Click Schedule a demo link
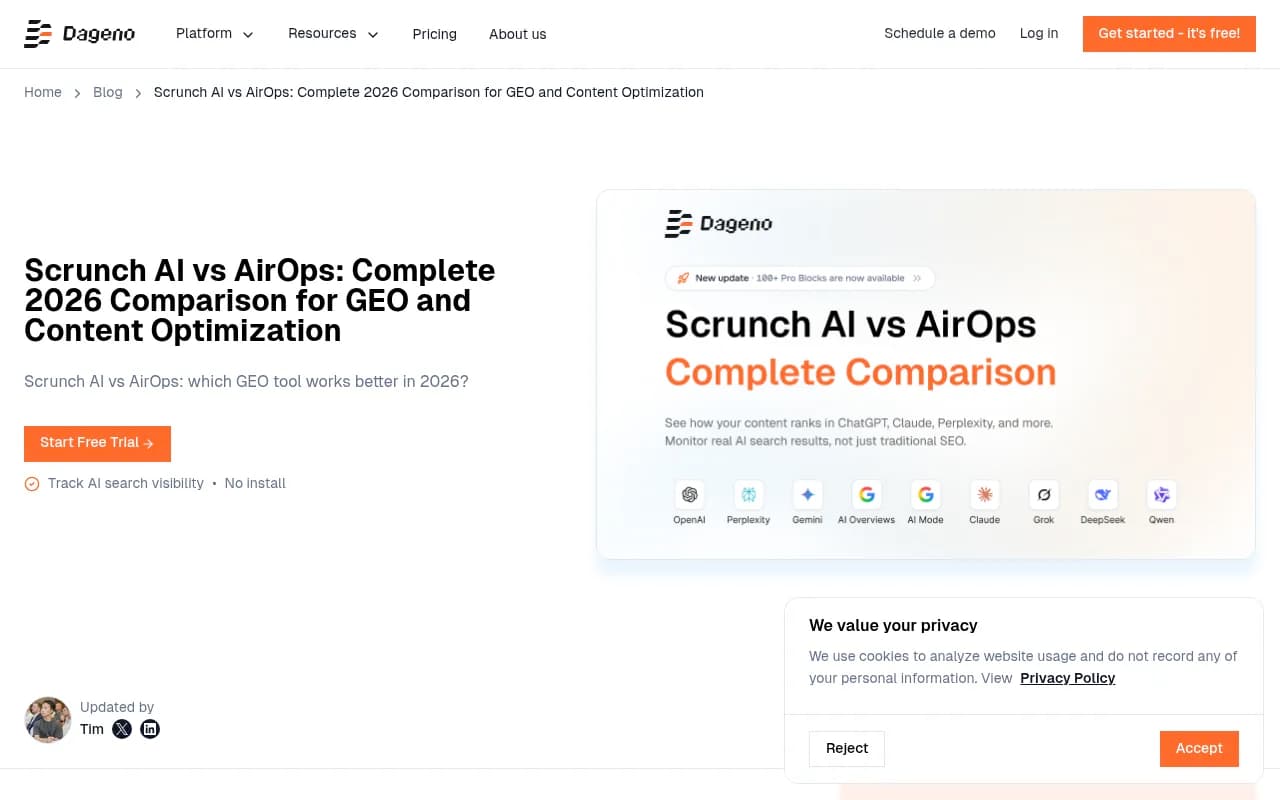1280x800 pixels. coord(940,33)
